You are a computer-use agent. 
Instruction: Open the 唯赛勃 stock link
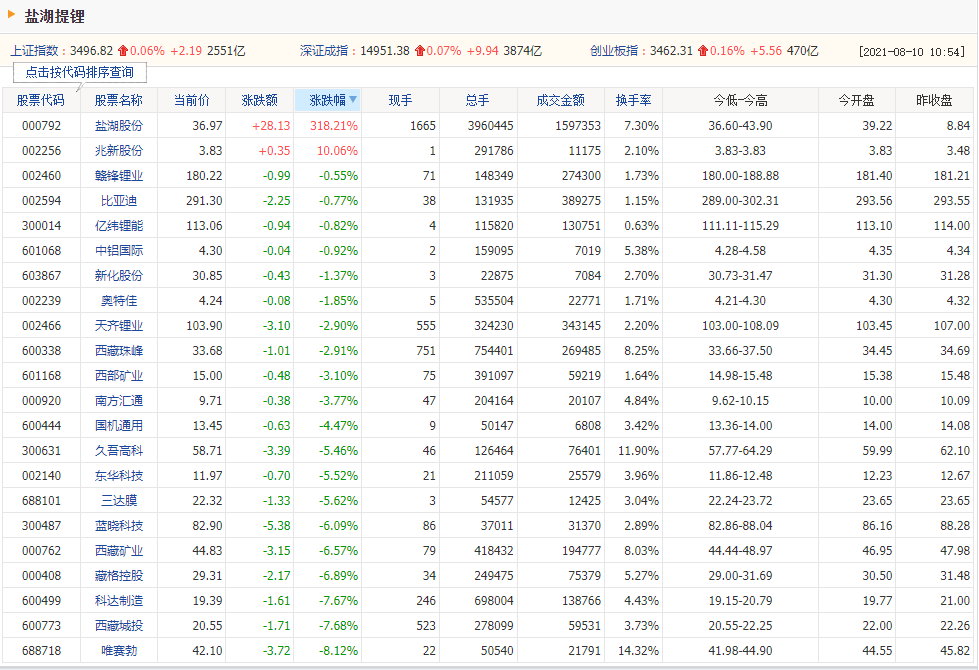(x=119, y=650)
